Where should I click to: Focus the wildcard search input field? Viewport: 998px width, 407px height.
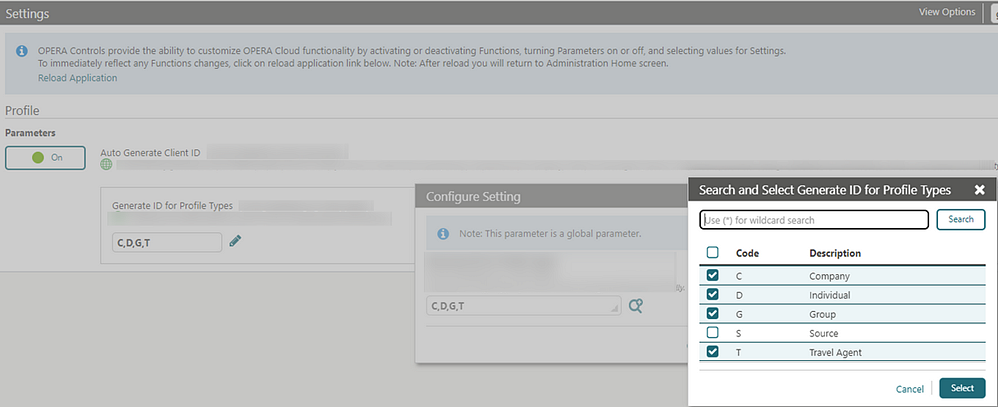click(x=814, y=220)
